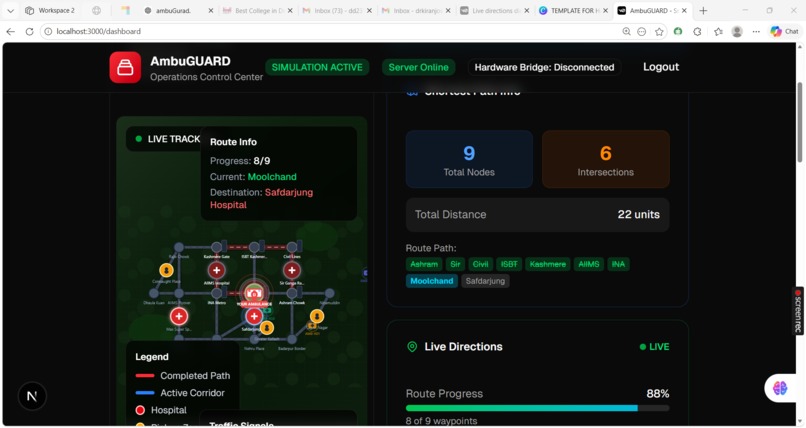806x428 pixels.
Task: Click the blue Active Corridor legend swatch
Action: 144,393
